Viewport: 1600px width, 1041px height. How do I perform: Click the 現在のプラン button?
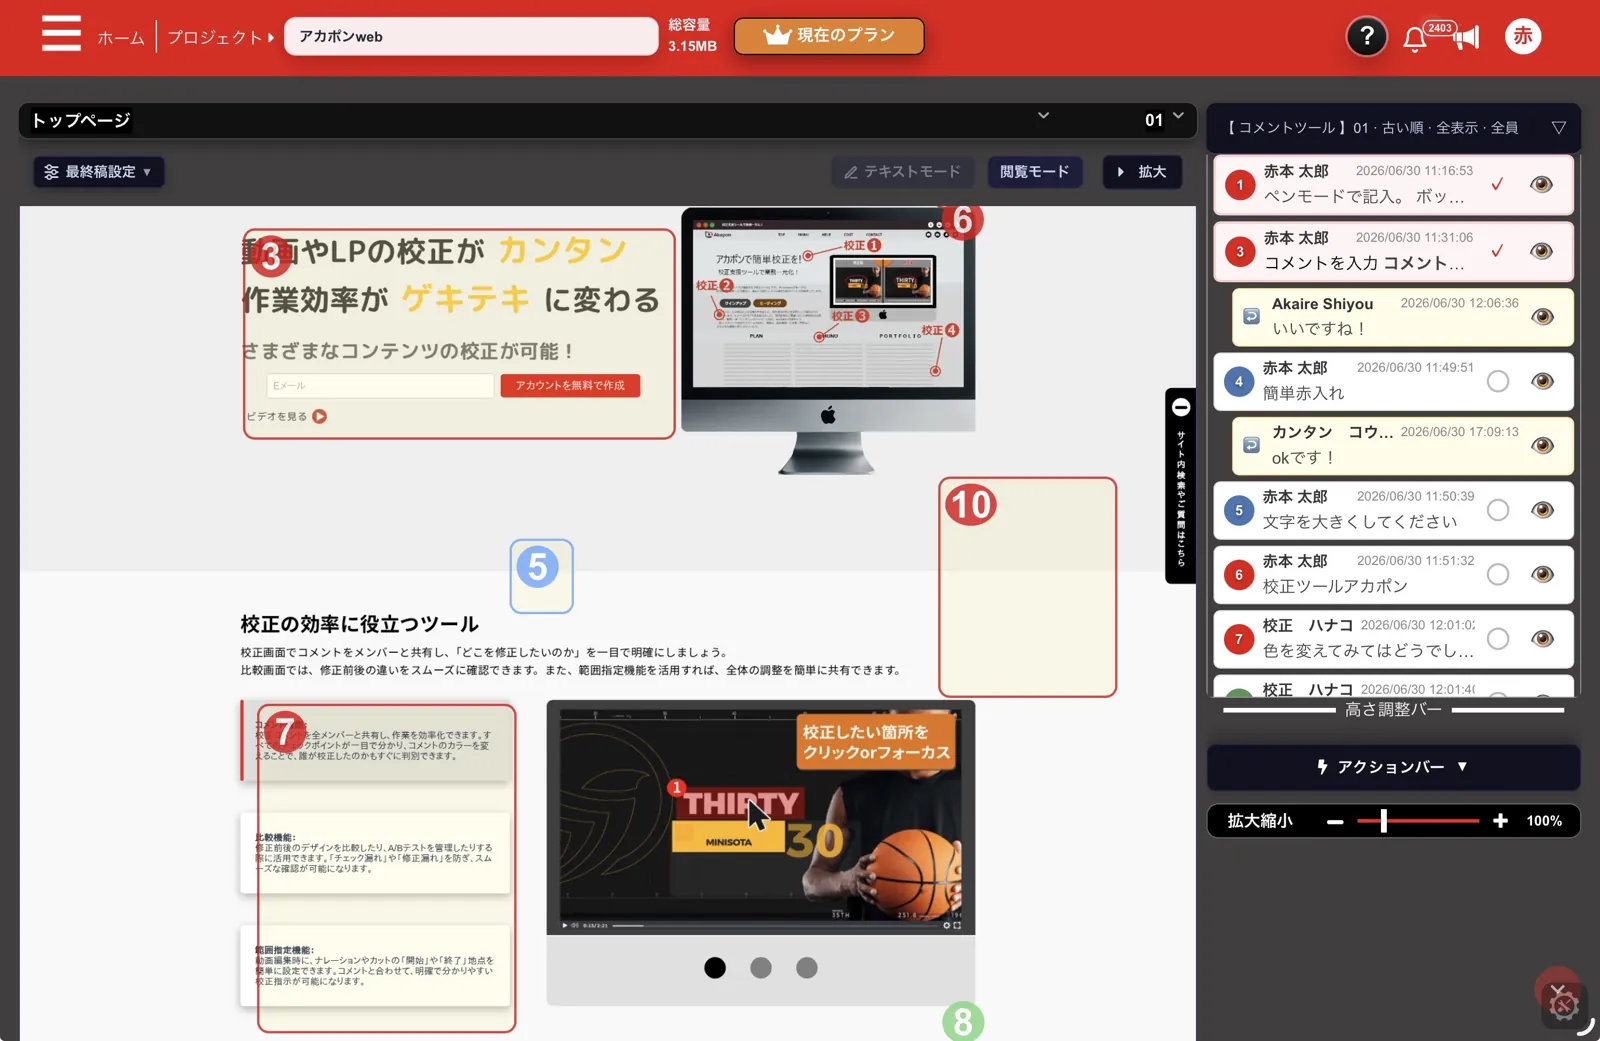pos(829,36)
